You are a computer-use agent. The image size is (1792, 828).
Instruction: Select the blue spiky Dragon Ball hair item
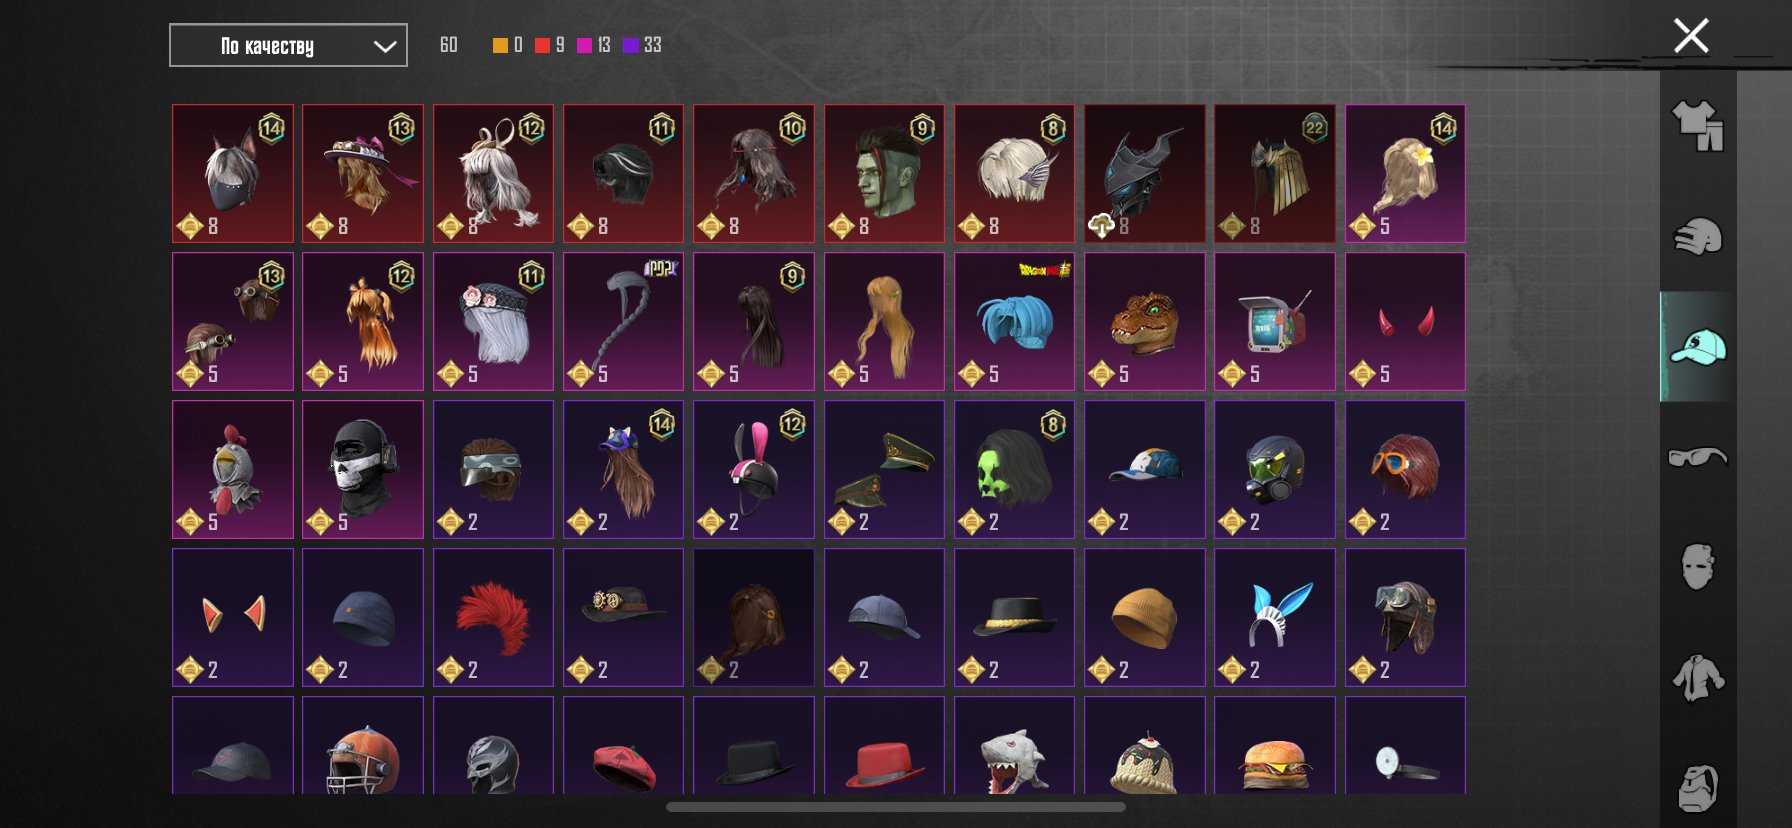1014,322
